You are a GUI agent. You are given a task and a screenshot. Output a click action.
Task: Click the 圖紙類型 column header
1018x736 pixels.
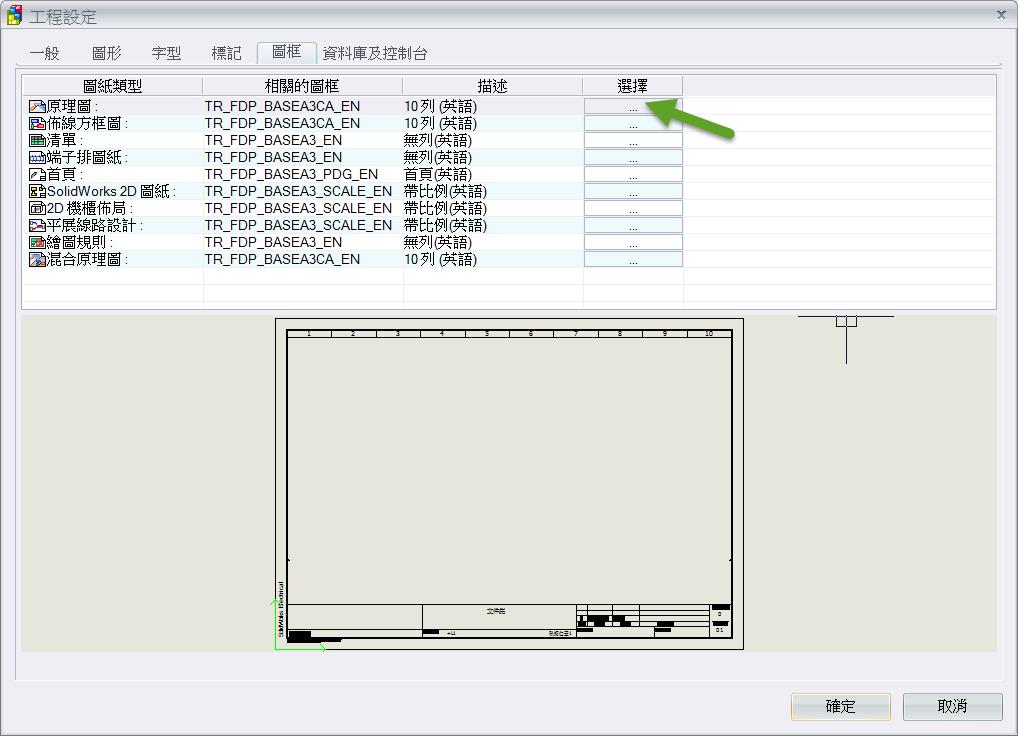click(x=112, y=86)
